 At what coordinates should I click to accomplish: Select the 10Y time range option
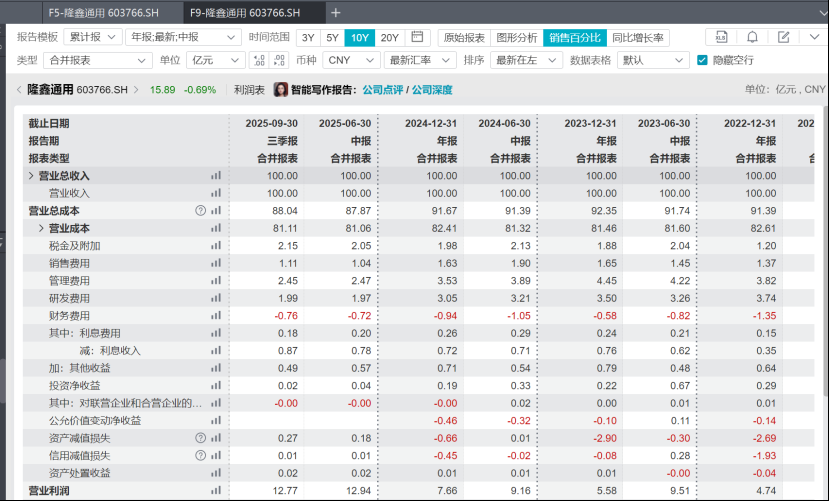tap(359, 38)
